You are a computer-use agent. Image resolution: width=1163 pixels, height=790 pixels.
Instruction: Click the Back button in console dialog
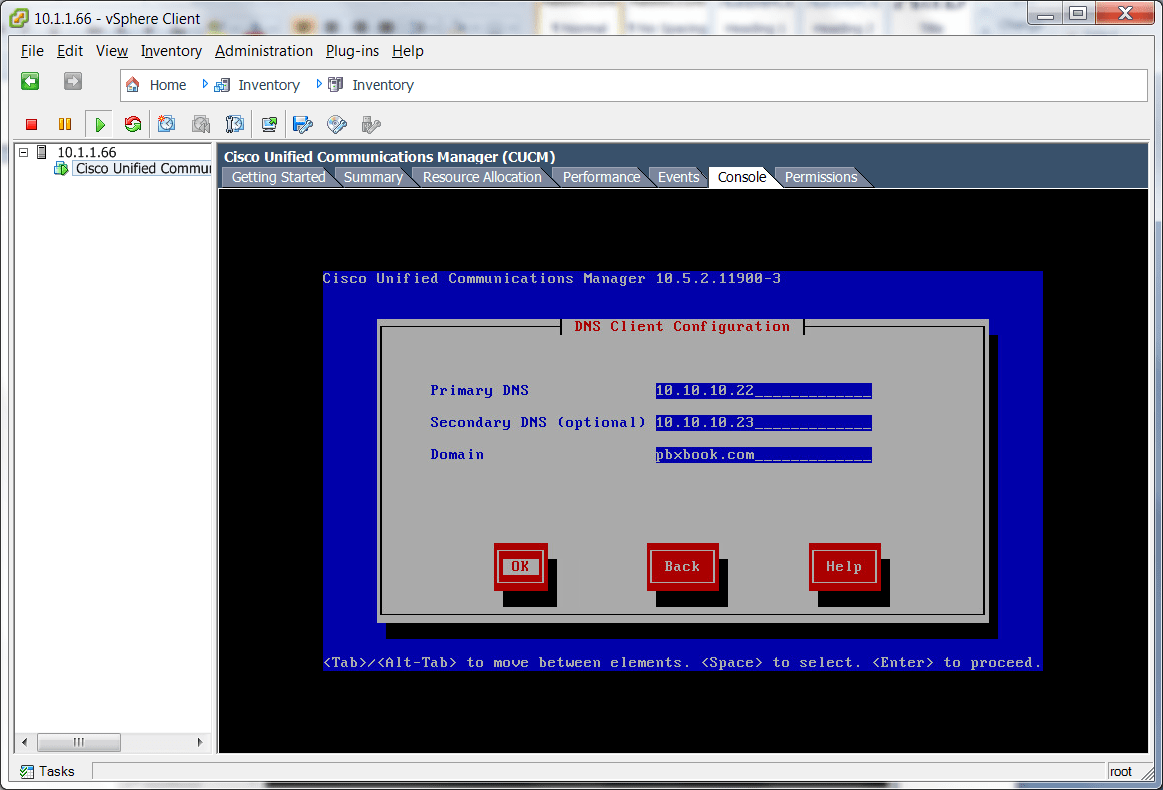pos(682,567)
